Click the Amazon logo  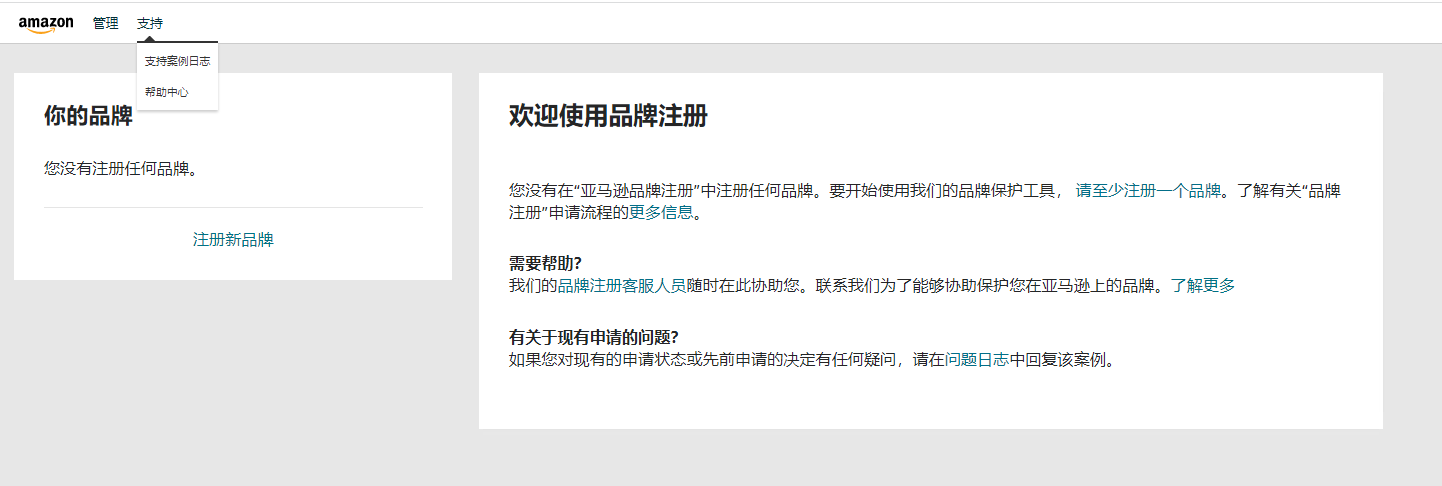click(45, 24)
